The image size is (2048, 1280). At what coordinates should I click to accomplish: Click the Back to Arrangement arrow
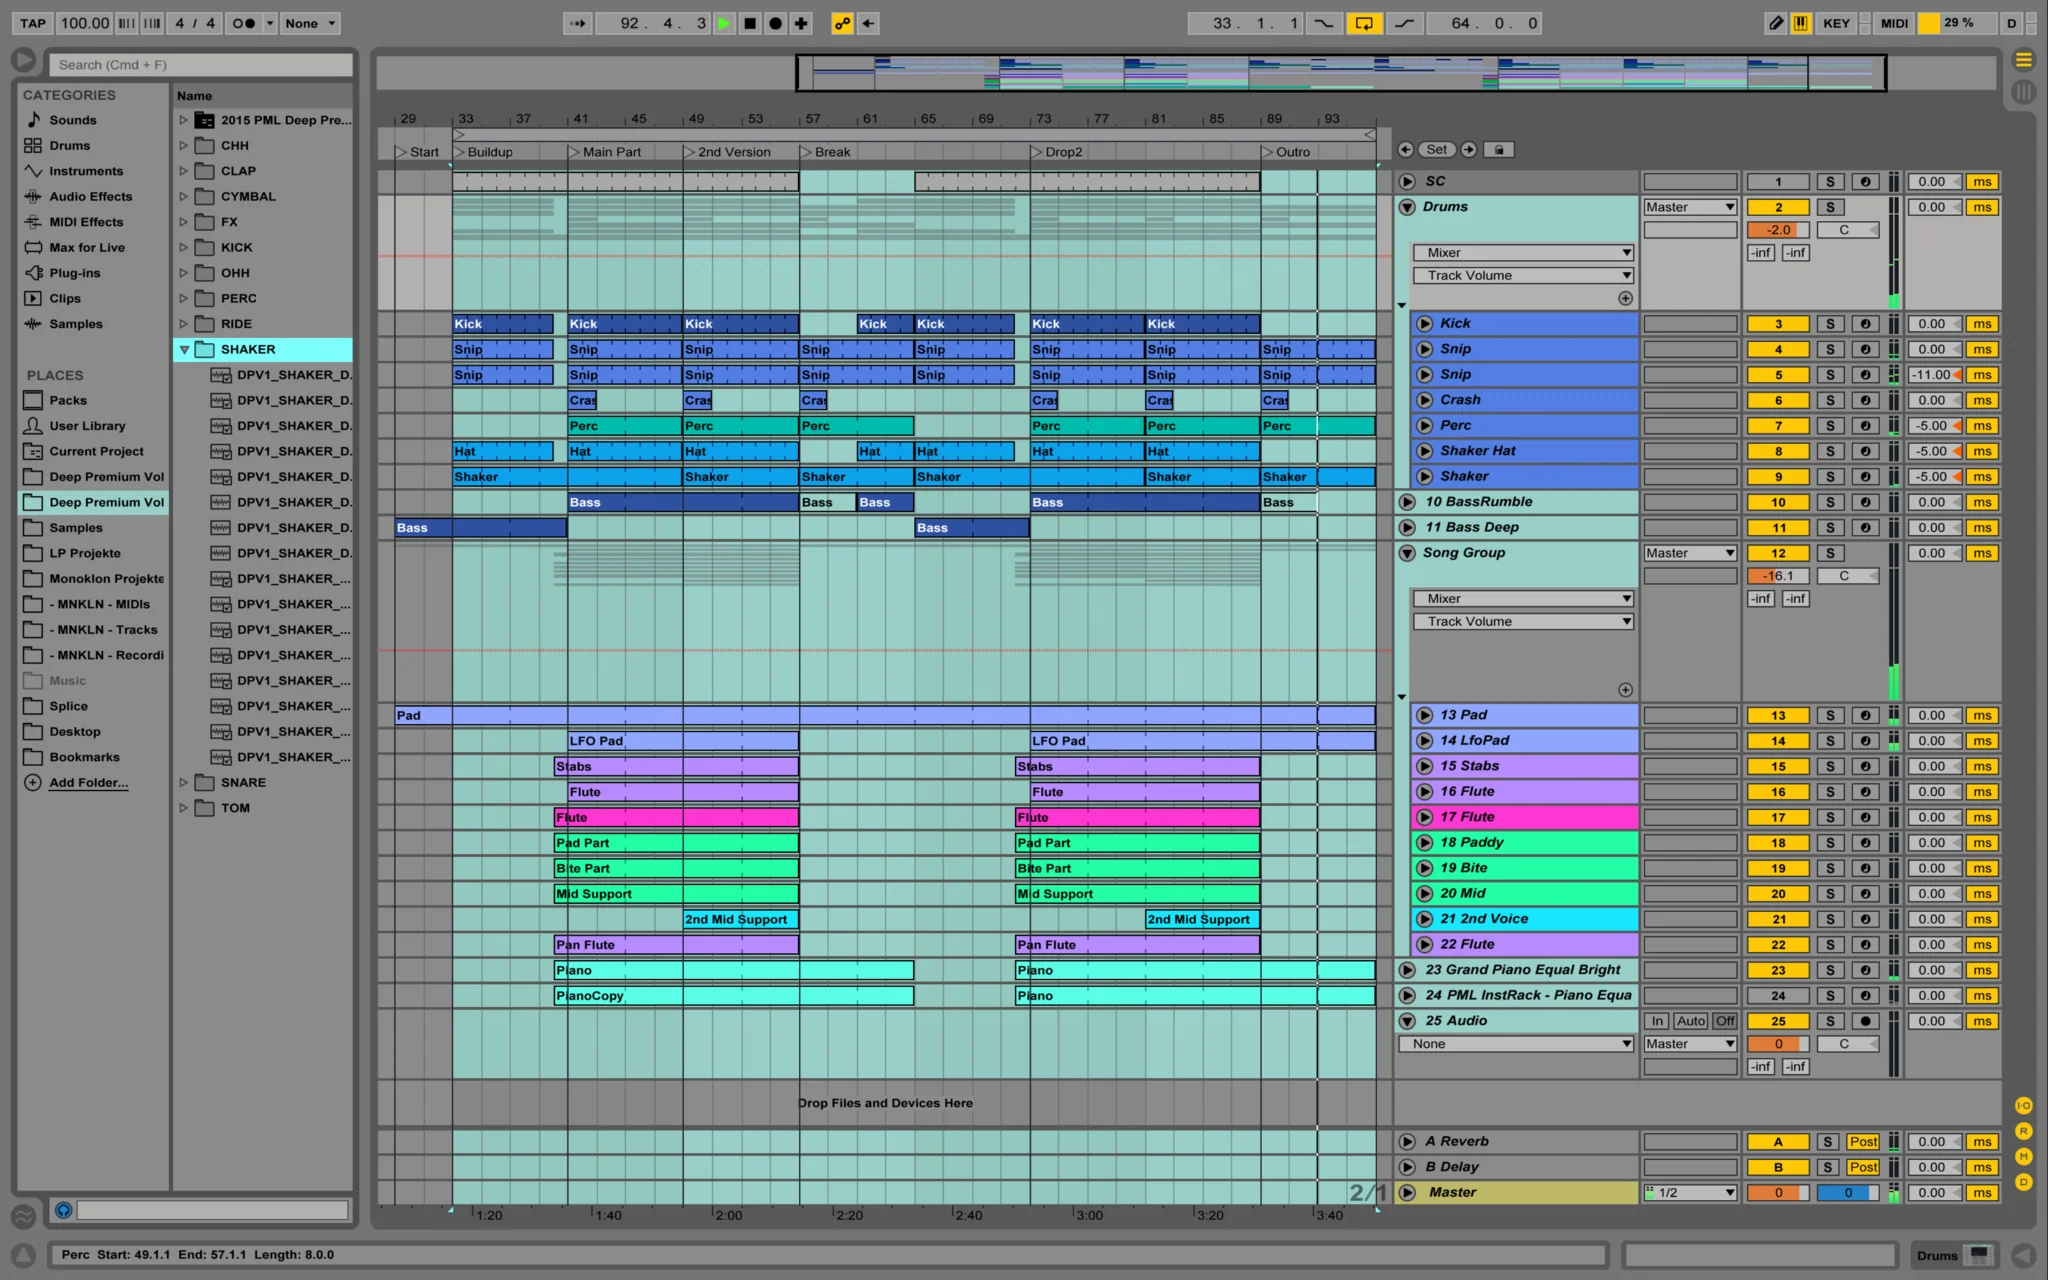(x=868, y=23)
